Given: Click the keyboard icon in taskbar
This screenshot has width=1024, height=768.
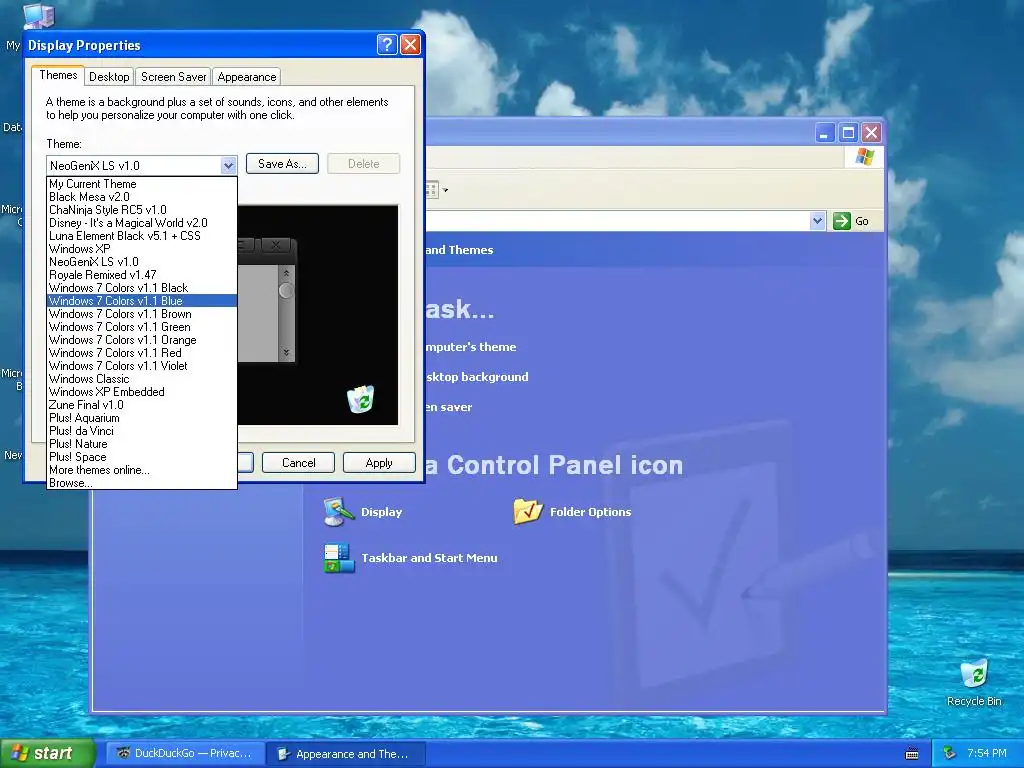Looking at the screenshot, I should pos(912,754).
